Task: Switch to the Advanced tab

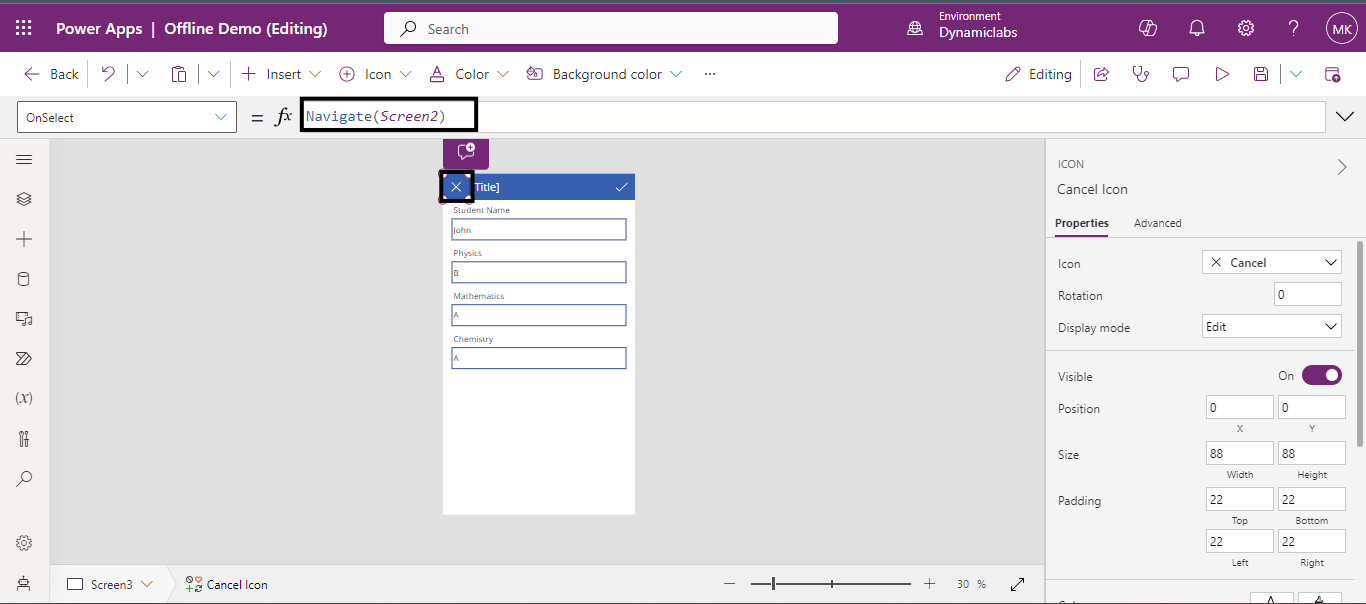Action: tap(1157, 223)
